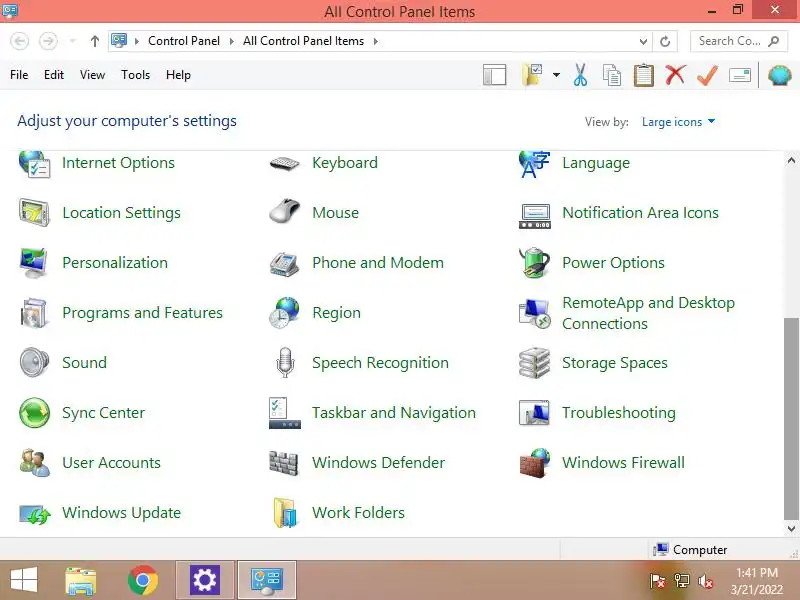Open the Power Options battery icon
This screenshot has width=800, height=600.
pos(534,262)
